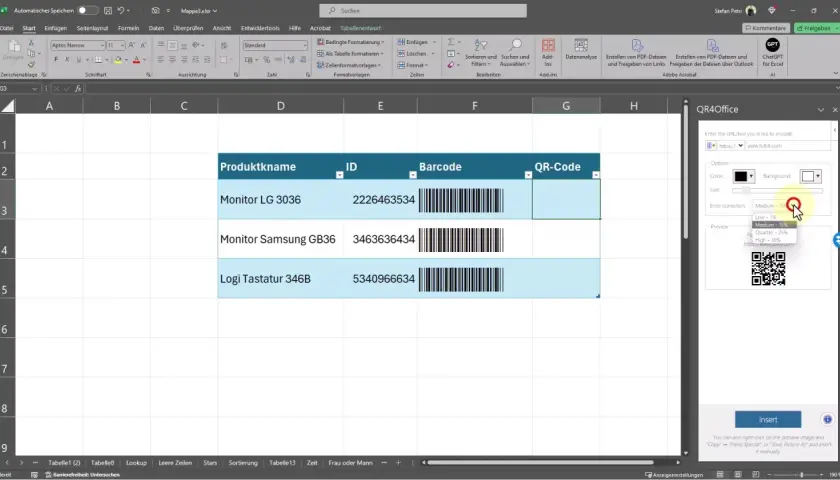
Task: Click Erstellen von PDF-Dateien und Freigeben von Links
Action: [636, 52]
